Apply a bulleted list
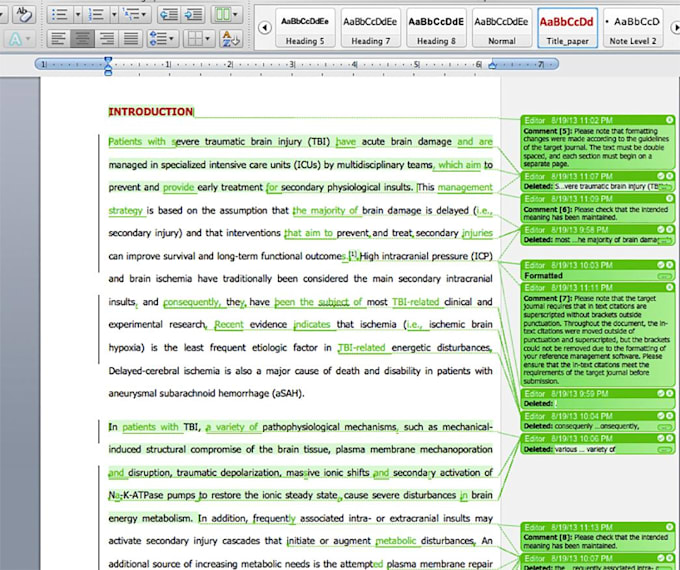The image size is (680, 570). [60, 15]
